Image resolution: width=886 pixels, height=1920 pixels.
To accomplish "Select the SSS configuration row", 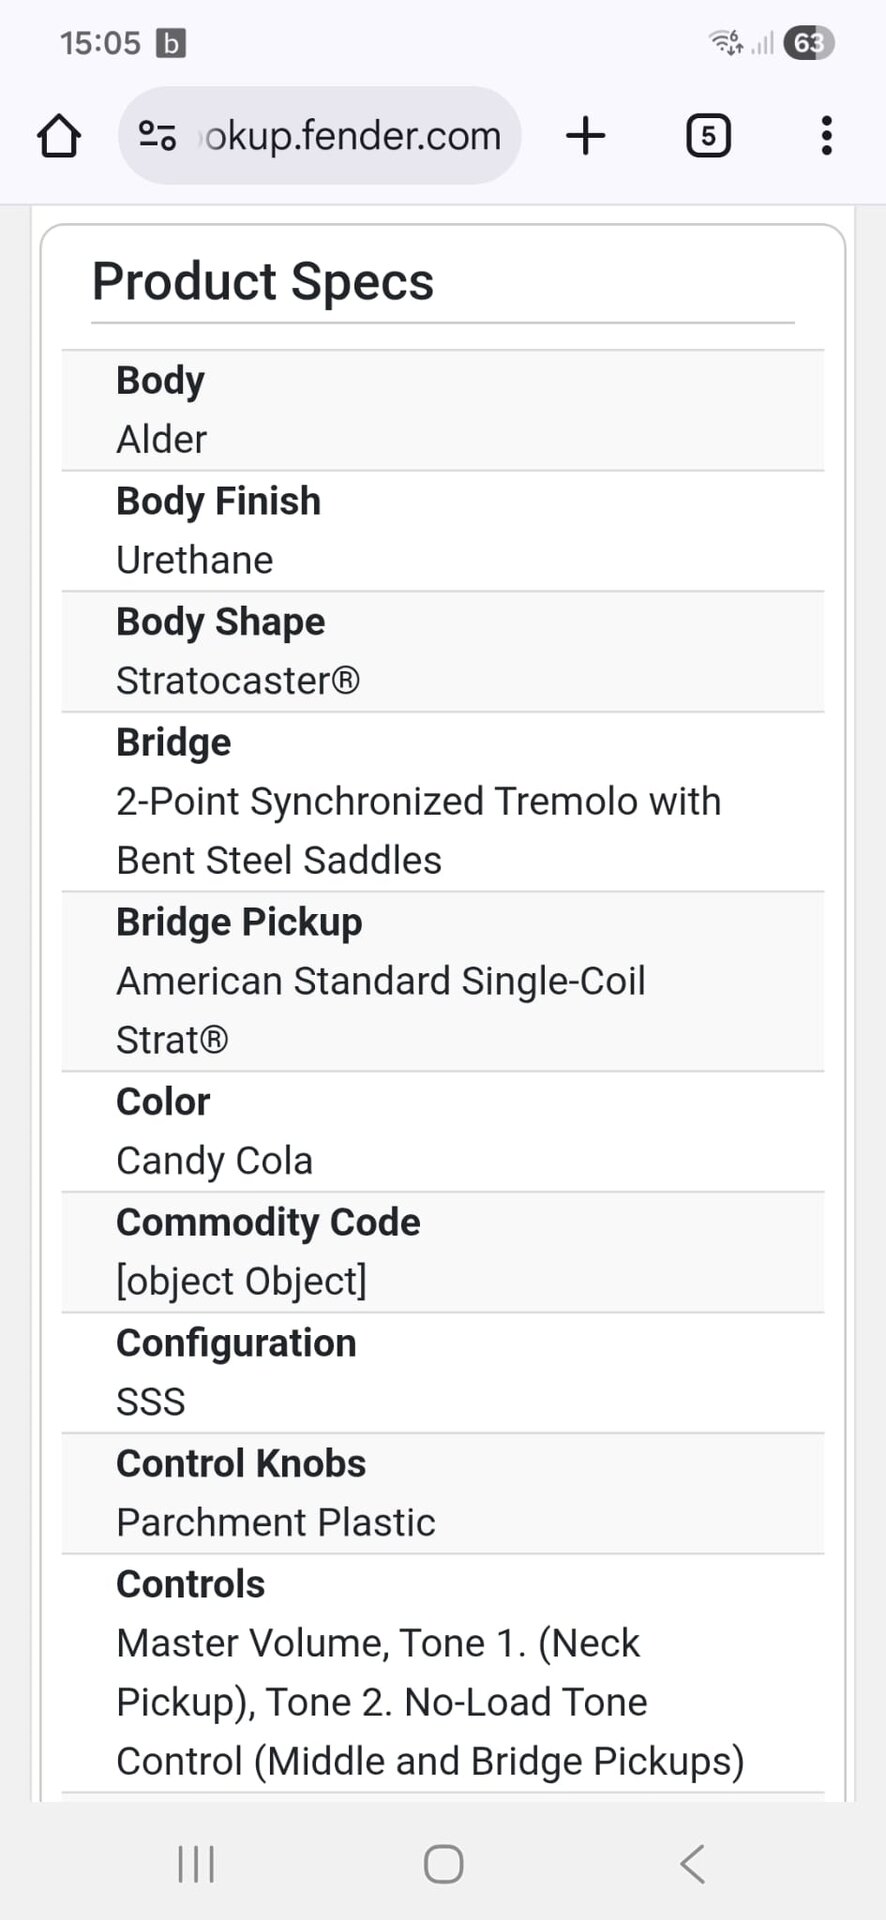I will [442, 1373].
